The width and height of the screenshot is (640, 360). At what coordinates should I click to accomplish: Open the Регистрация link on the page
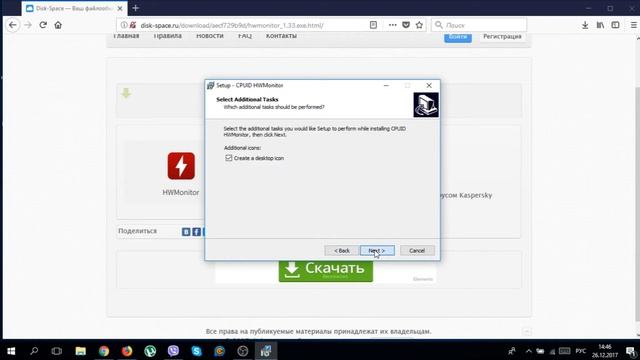502,36
